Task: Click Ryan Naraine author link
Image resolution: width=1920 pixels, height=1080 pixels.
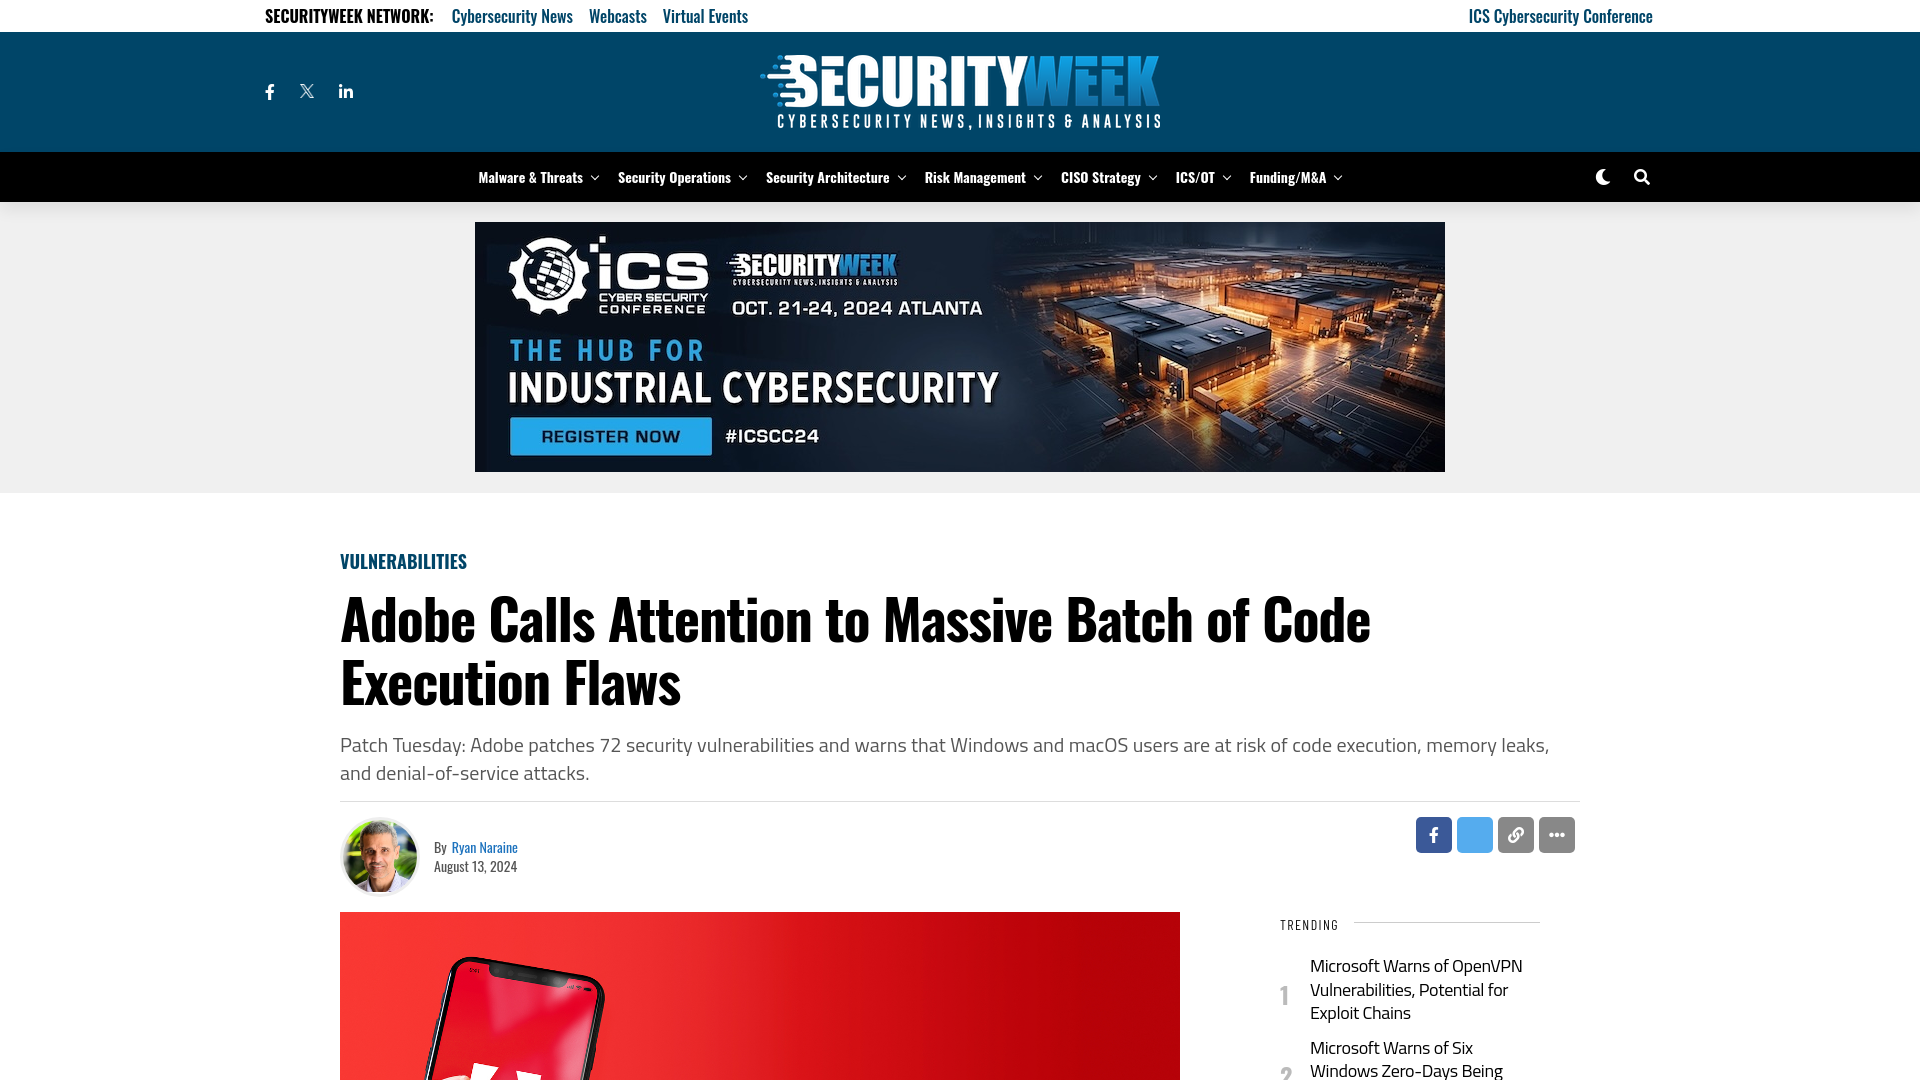Action: 484,847
